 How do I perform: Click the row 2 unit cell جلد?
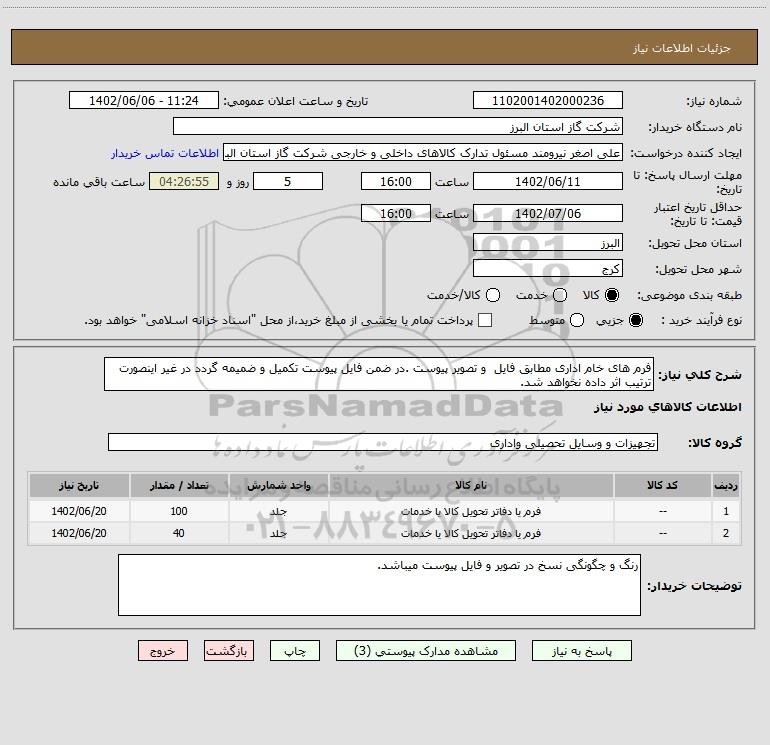[x=278, y=533]
